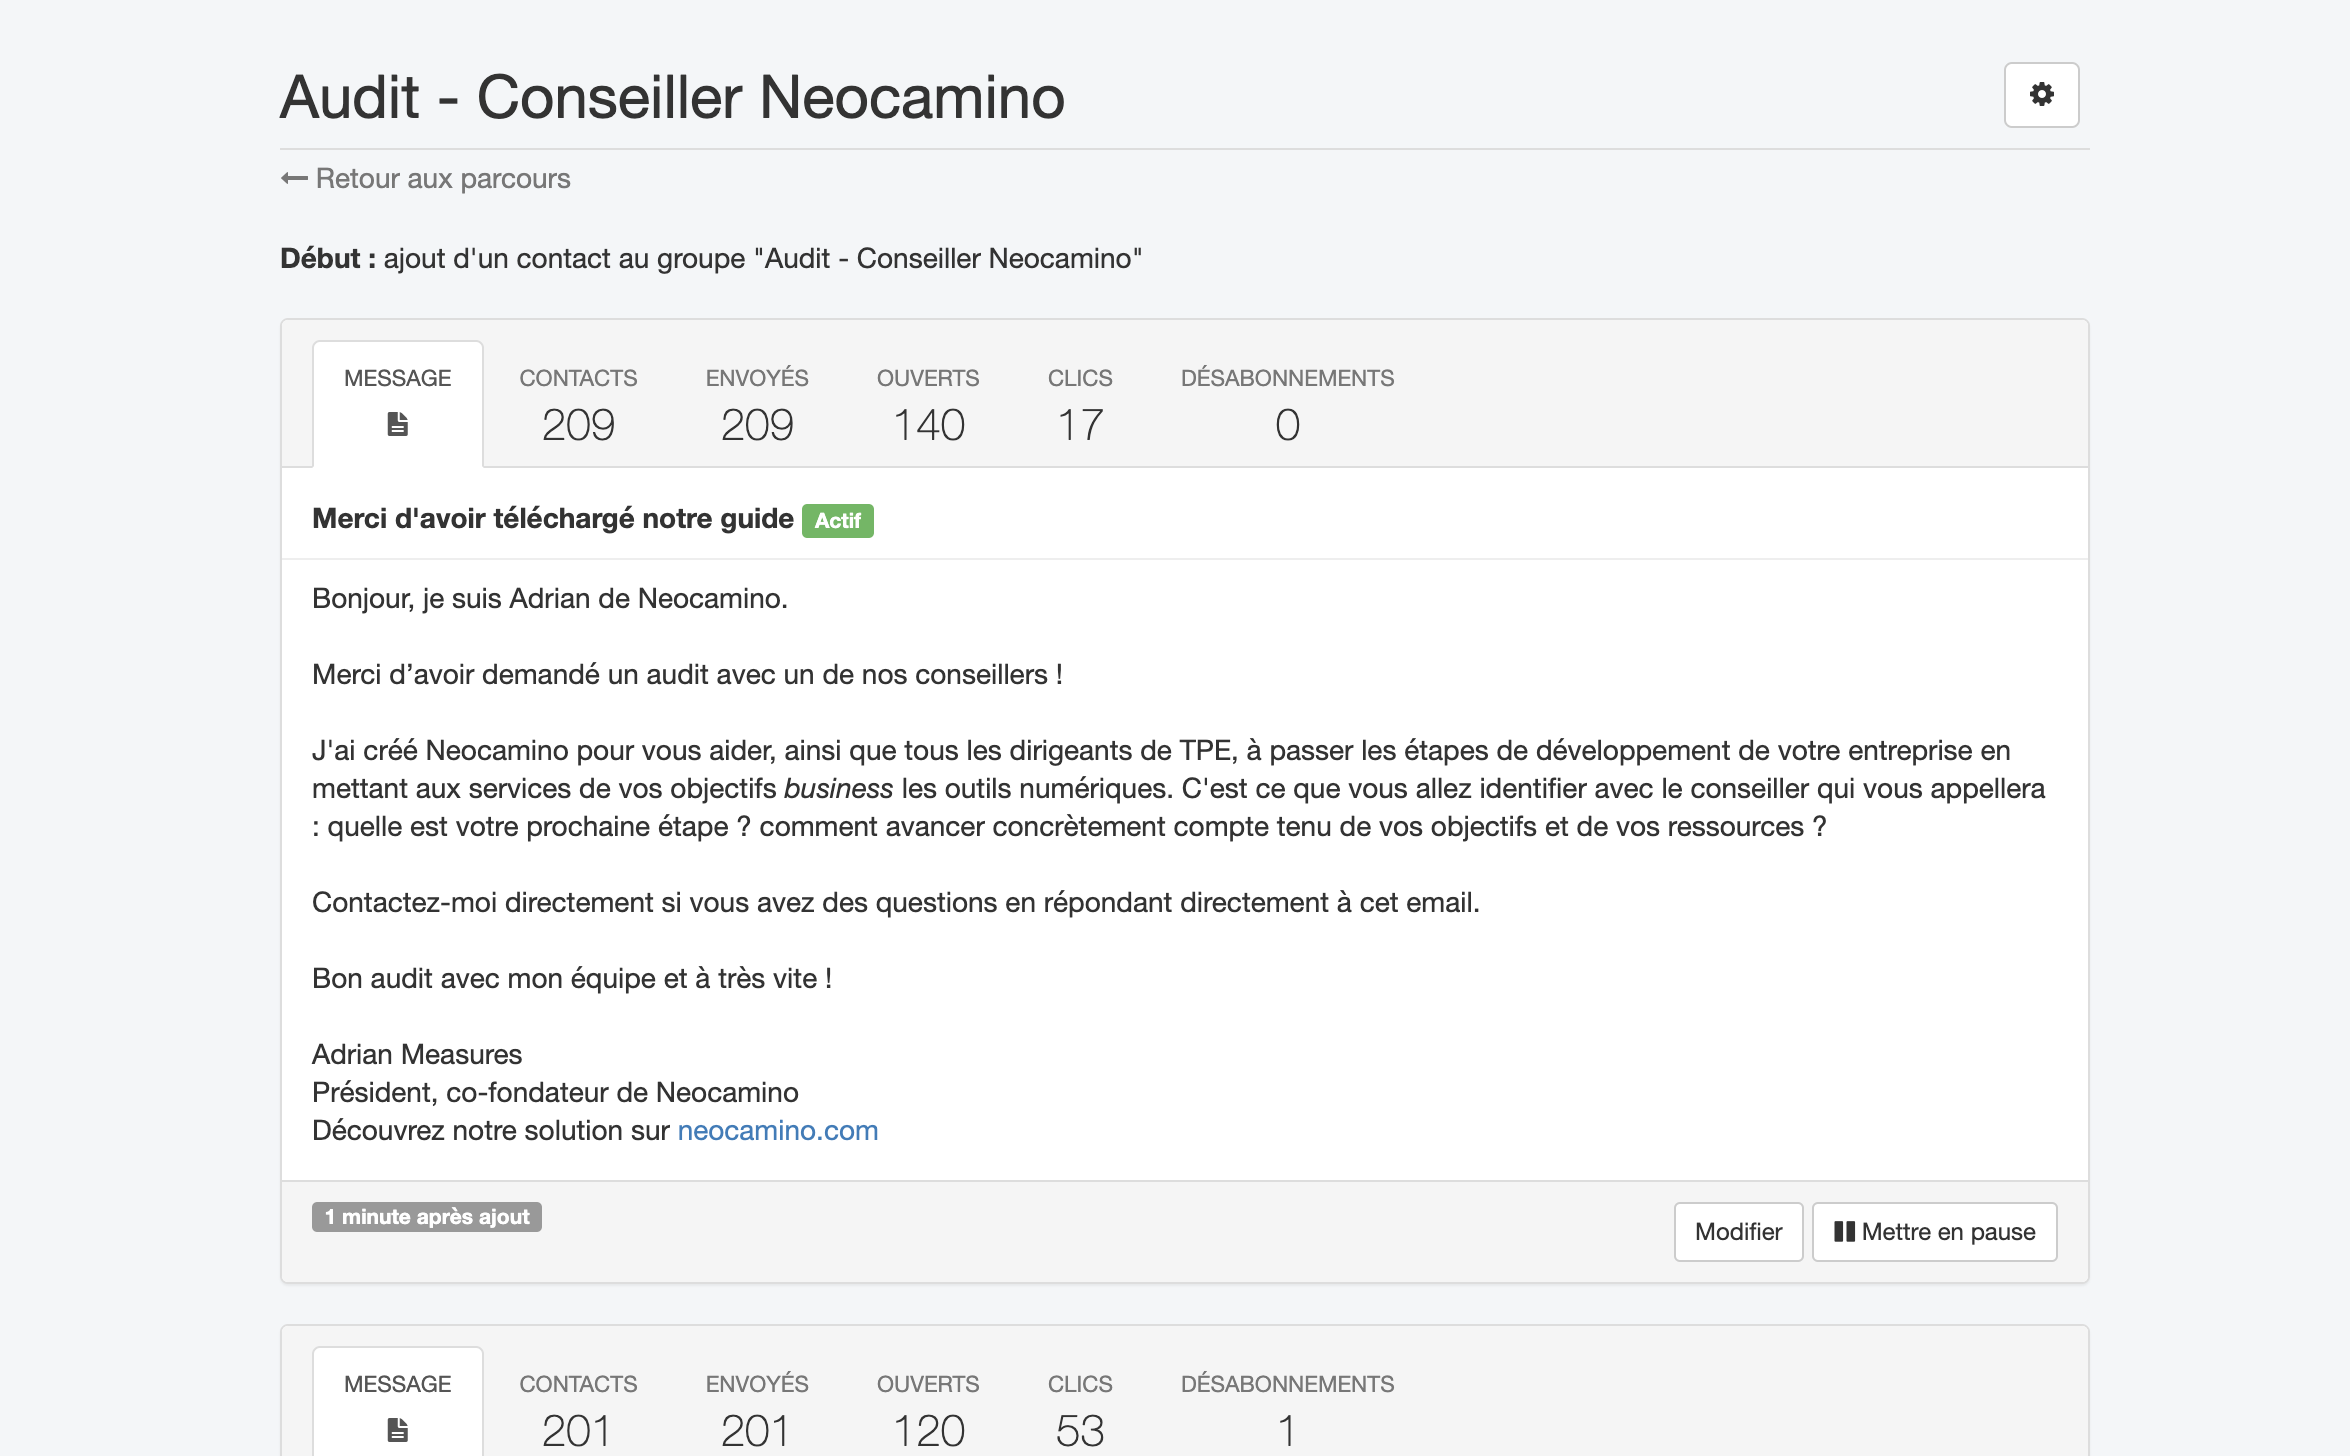Open OUVERTS 140 tab in the first card

click(x=928, y=404)
